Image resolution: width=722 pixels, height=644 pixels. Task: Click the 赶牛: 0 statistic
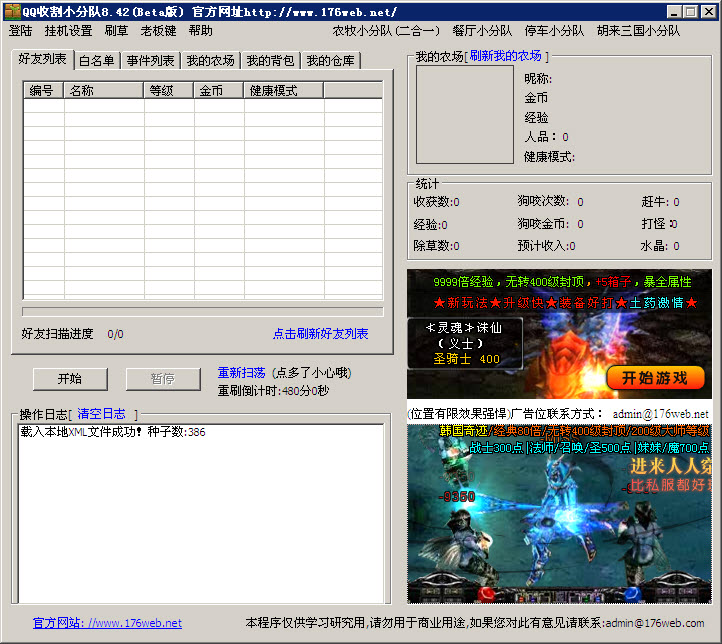660,202
